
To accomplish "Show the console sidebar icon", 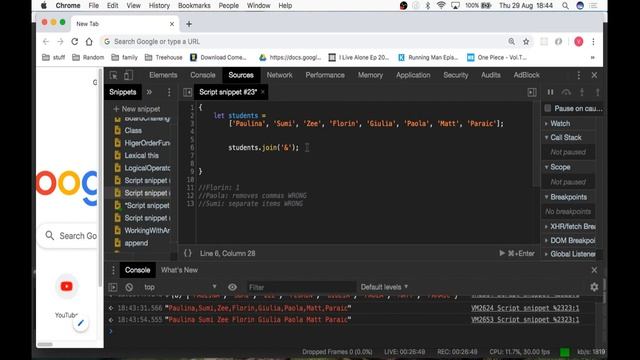I will (113, 287).
